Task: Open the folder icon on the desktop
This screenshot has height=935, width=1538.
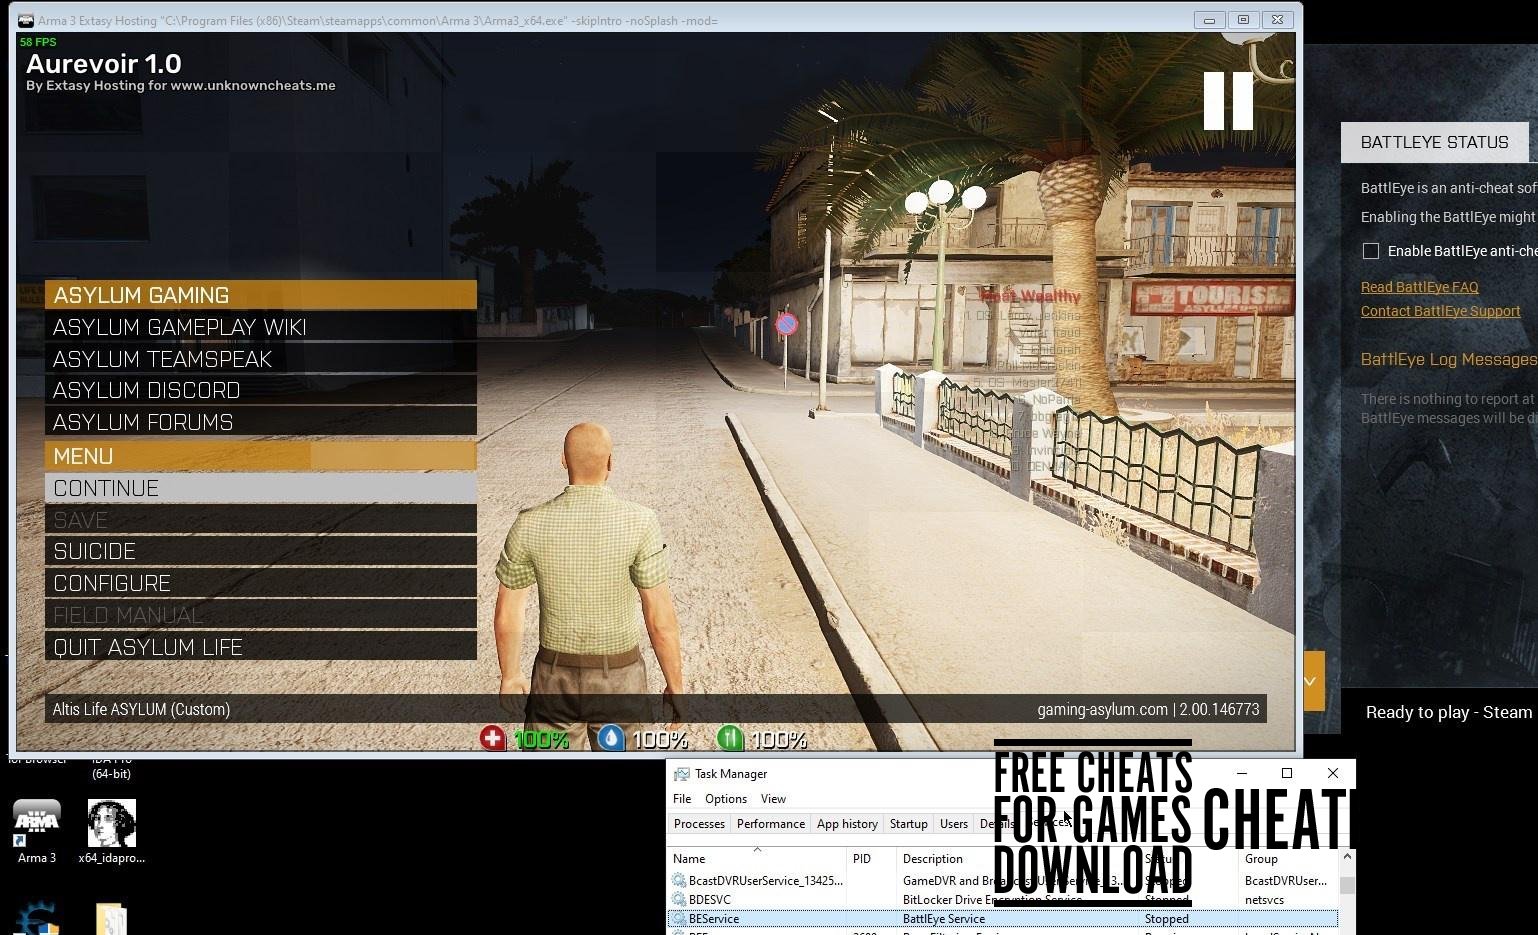Action: pyautogui.click(x=111, y=919)
